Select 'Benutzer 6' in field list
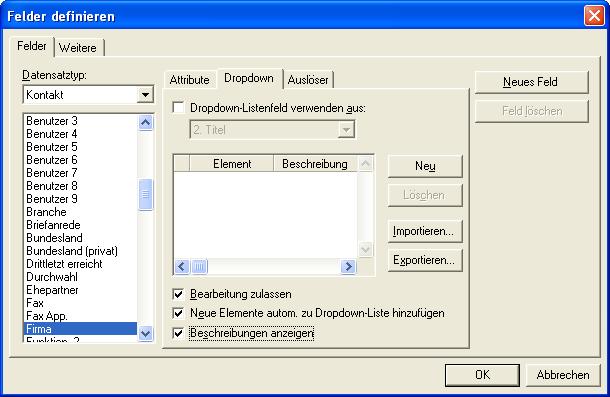The image size is (610, 397). pos(80,160)
